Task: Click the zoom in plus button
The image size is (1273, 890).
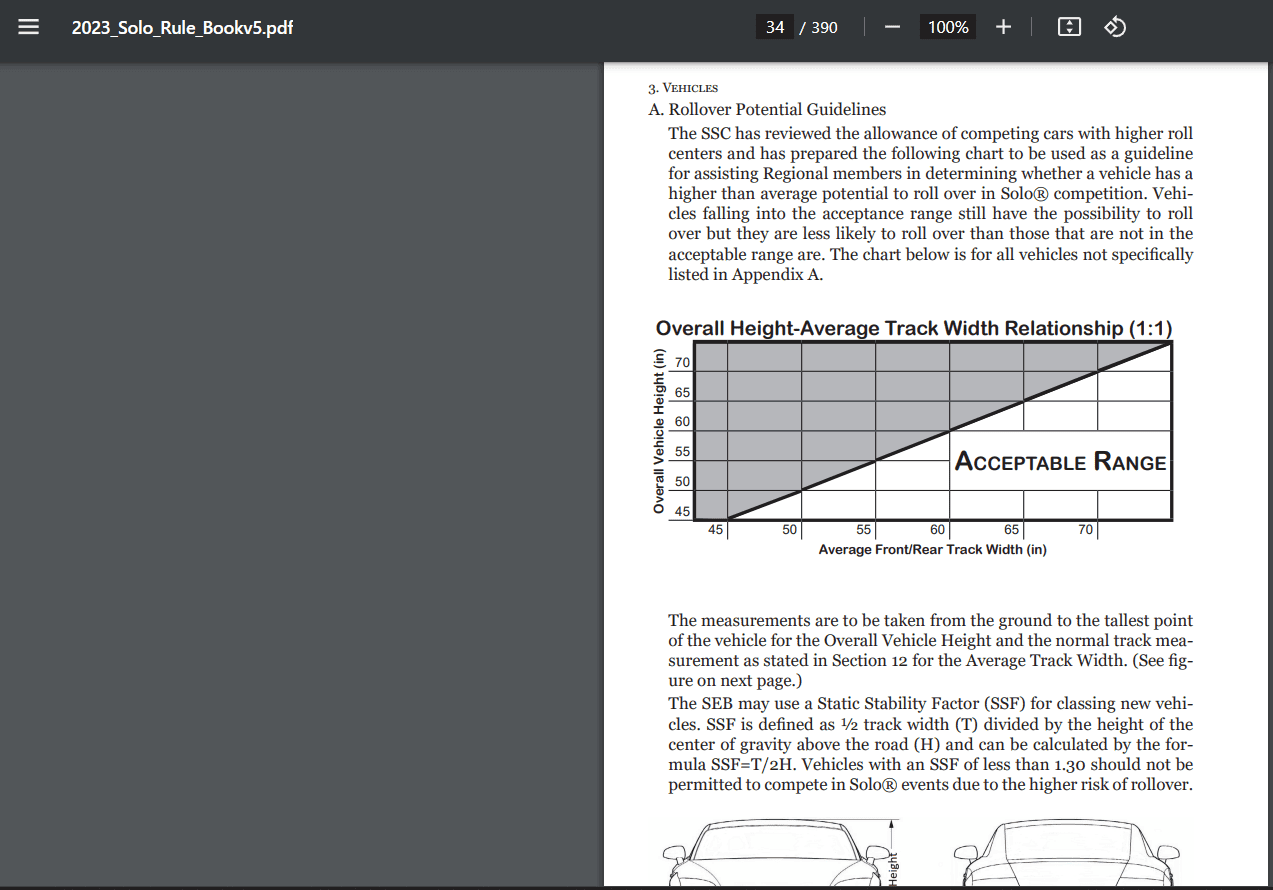Action: pos(1003,27)
